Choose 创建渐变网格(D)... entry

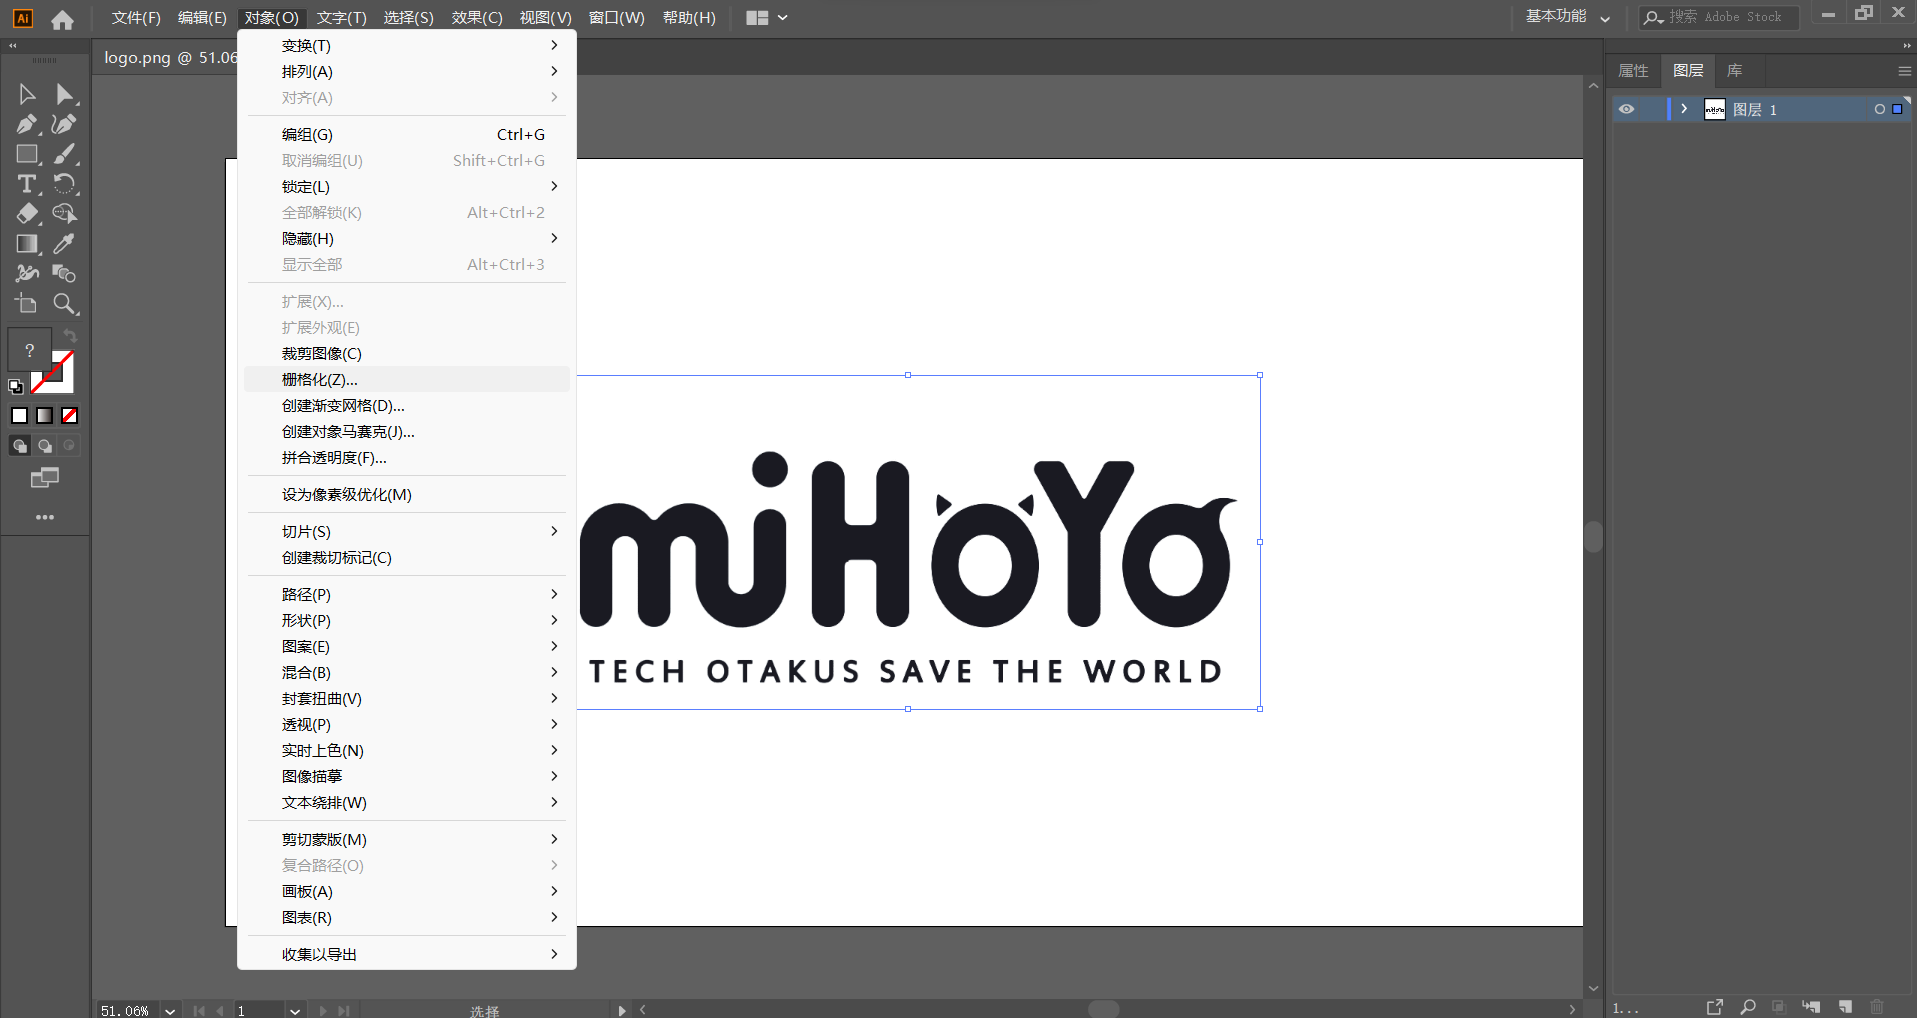[407, 406]
